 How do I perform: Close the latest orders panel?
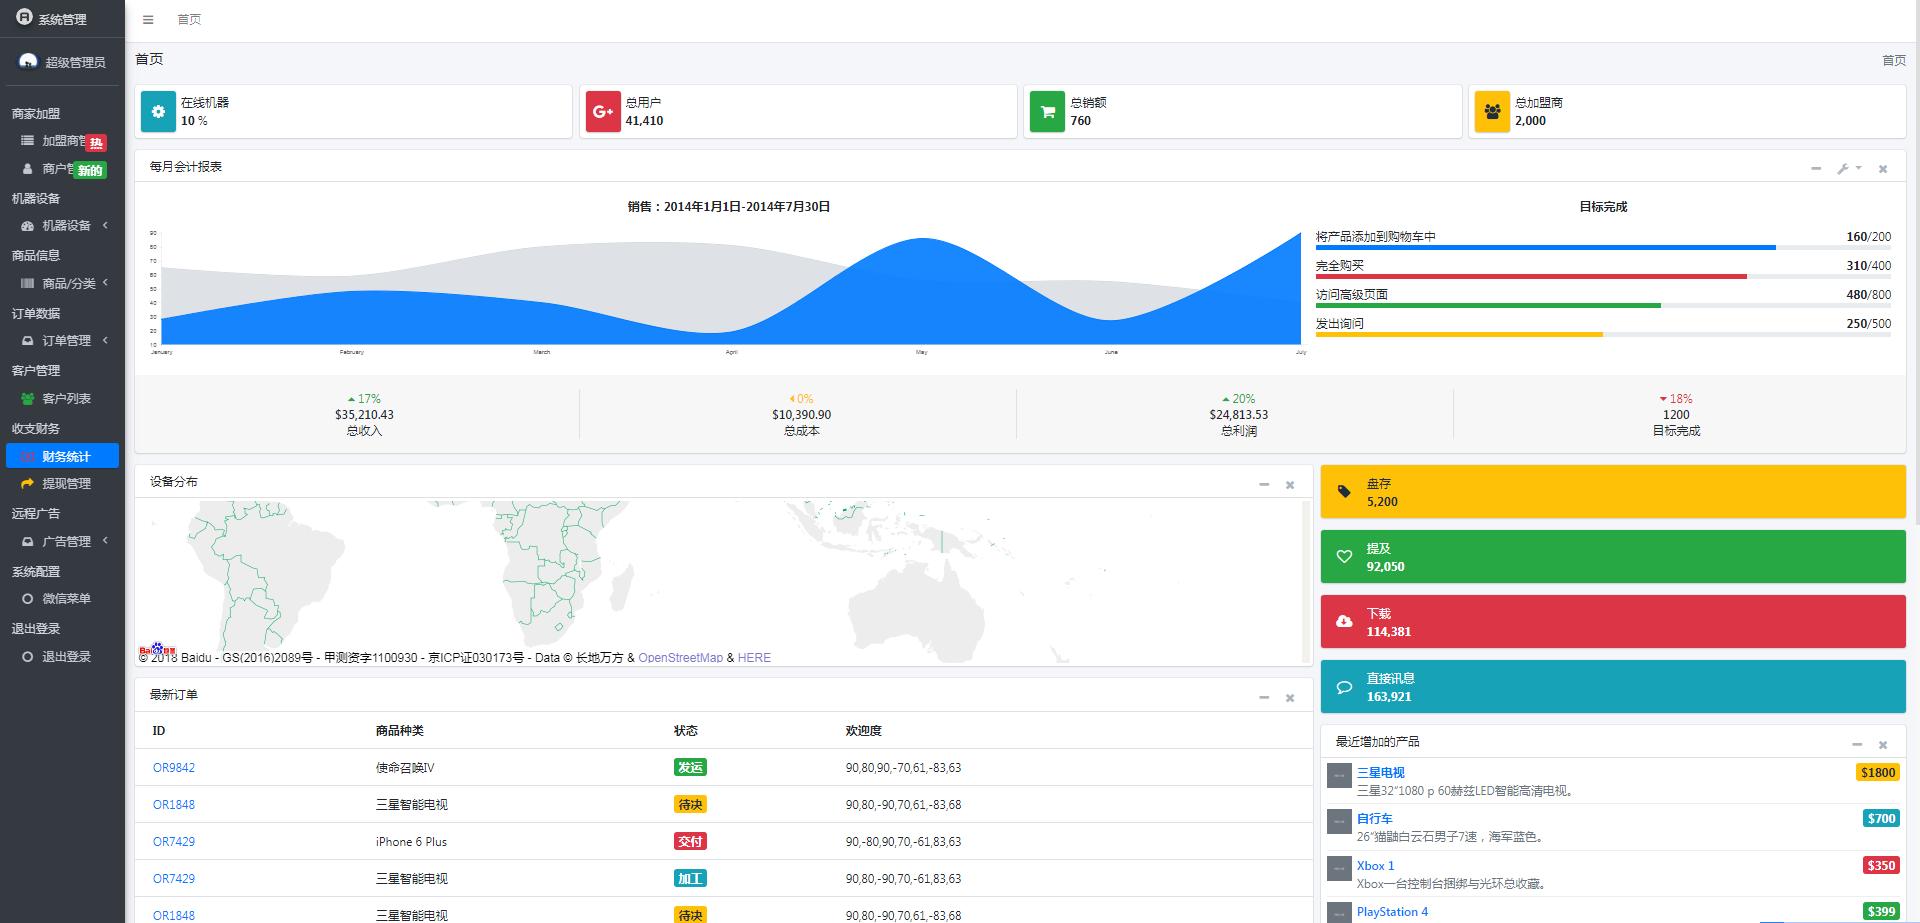click(x=1290, y=697)
